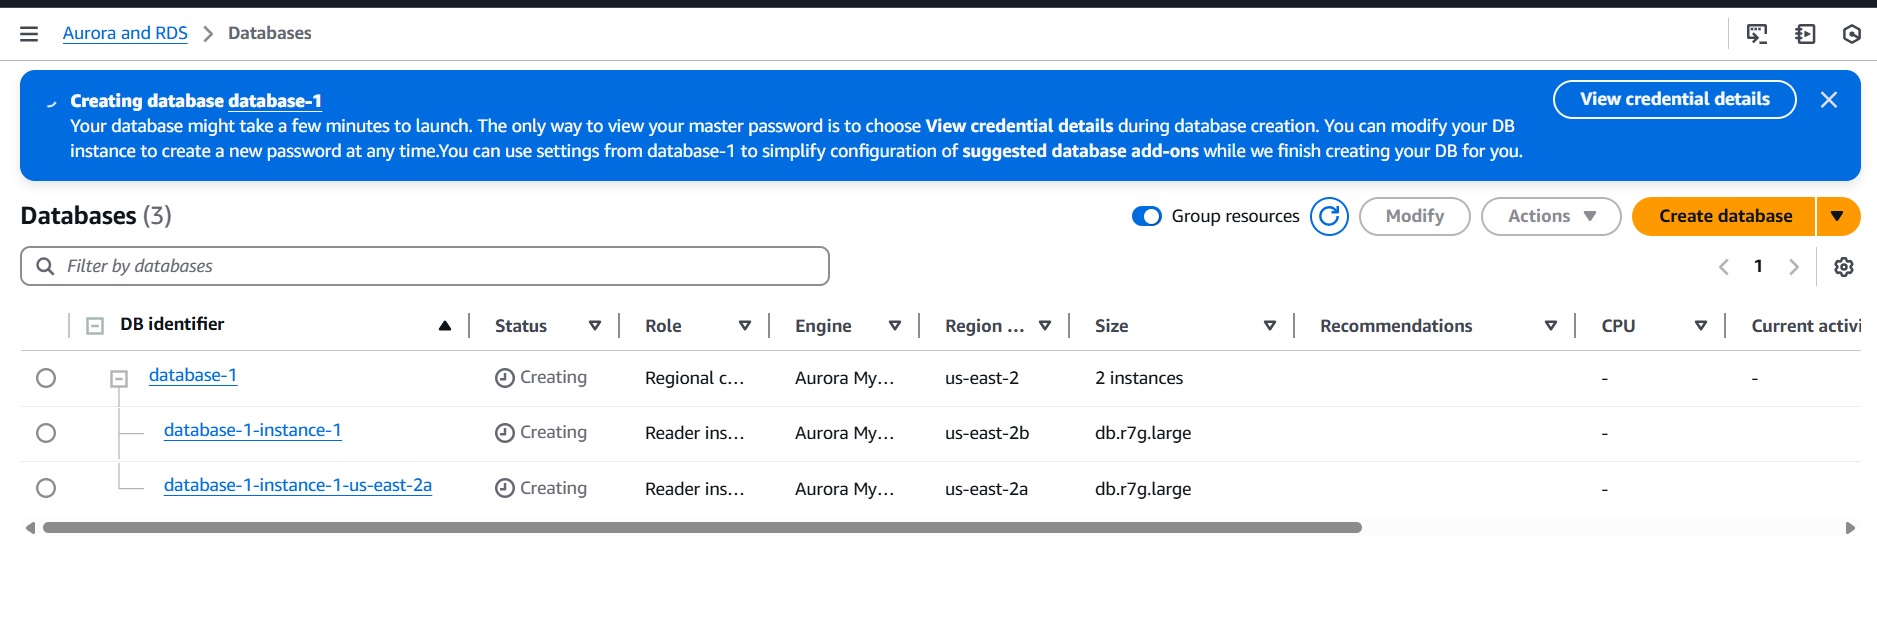Screen dimensions: 1877x642
Task: Click the Databases (3) heading
Action: (96, 216)
